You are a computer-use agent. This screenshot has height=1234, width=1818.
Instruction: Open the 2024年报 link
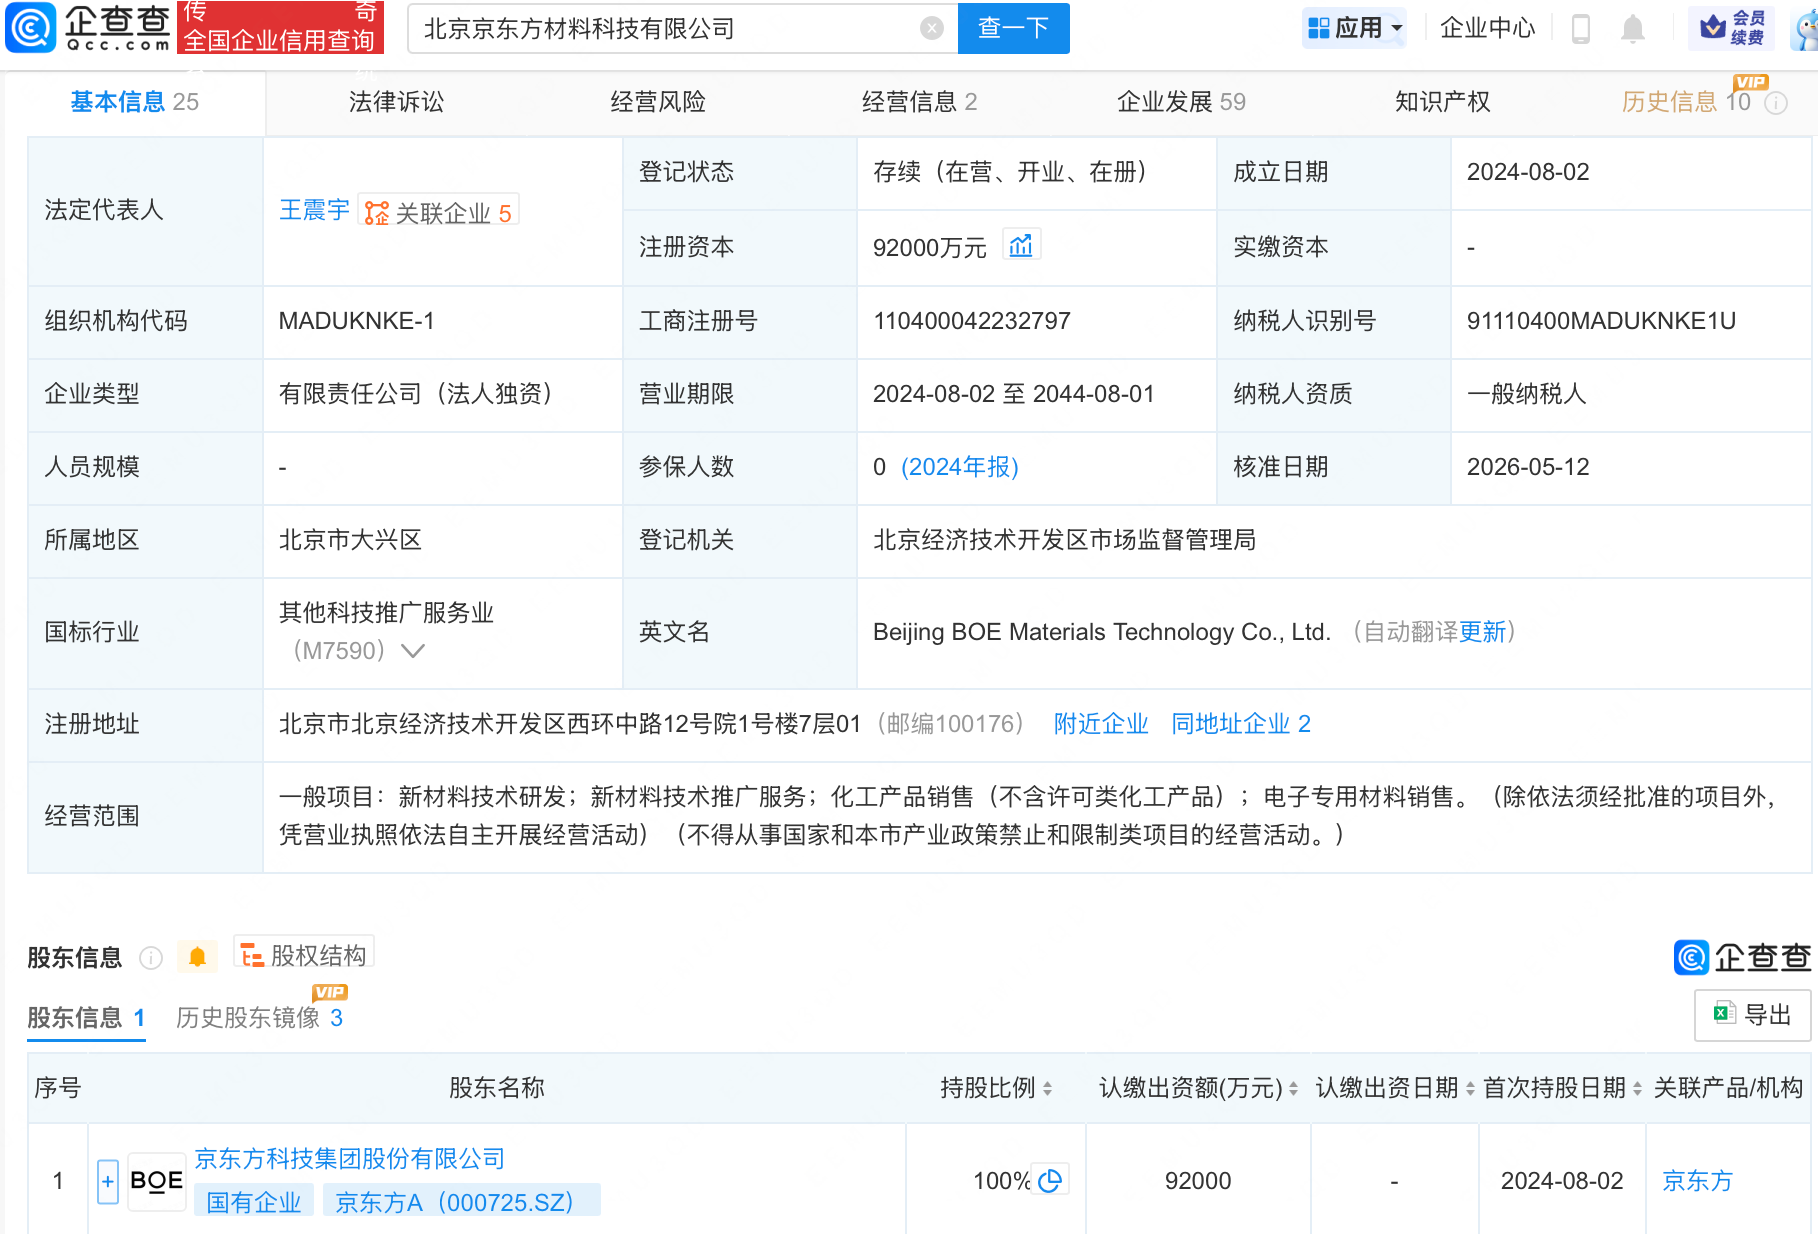(x=960, y=467)
